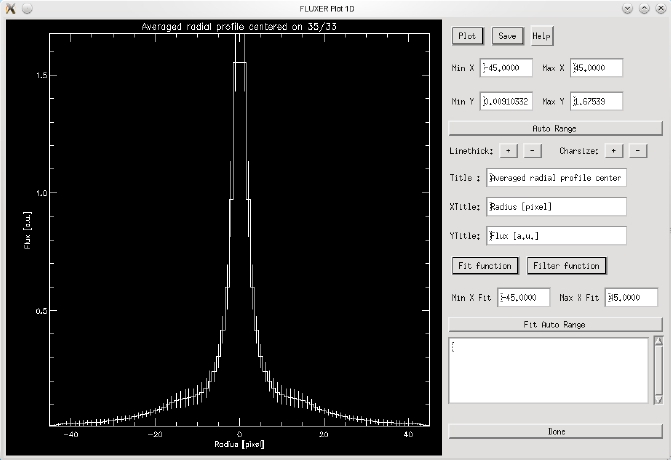Click the Plot button
Image resolution: width=671 pixels, height=460 pixels.
pyautogui.click(x=467, y=36)
